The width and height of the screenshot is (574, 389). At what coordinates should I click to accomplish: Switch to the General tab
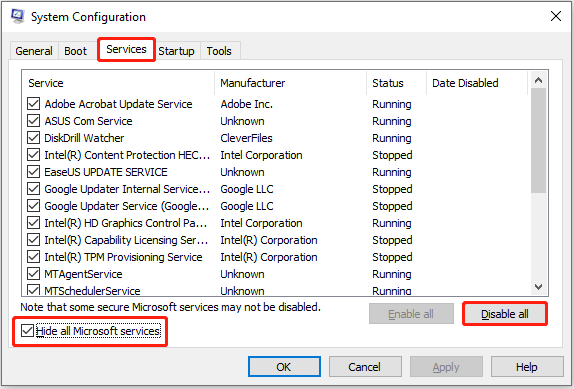click(x=34, y=51)
